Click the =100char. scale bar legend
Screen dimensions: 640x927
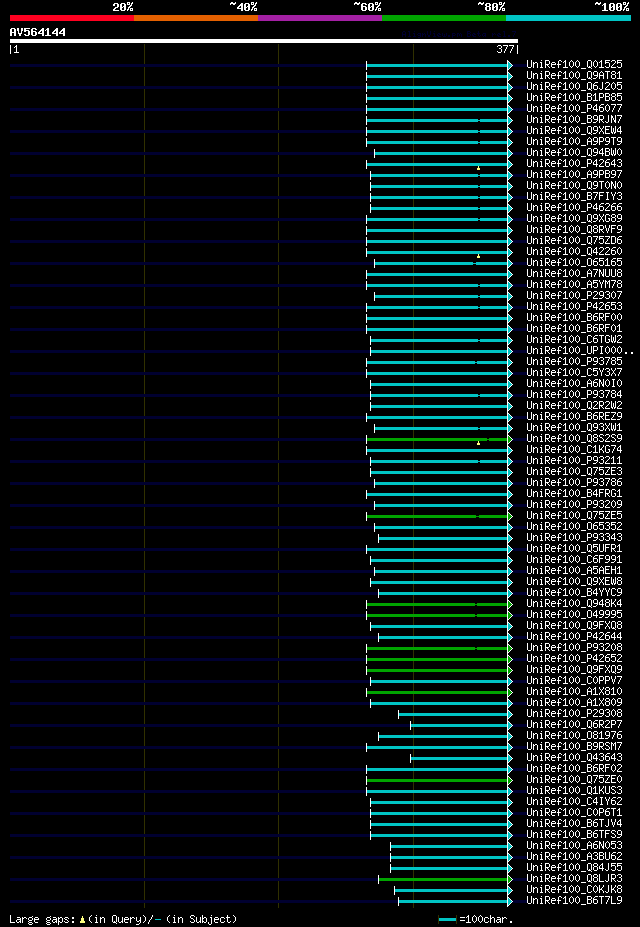(476, 919)
